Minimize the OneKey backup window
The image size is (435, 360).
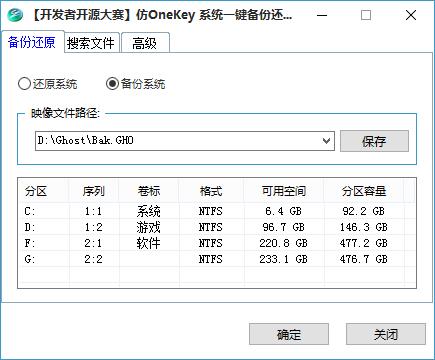[322, 15]
